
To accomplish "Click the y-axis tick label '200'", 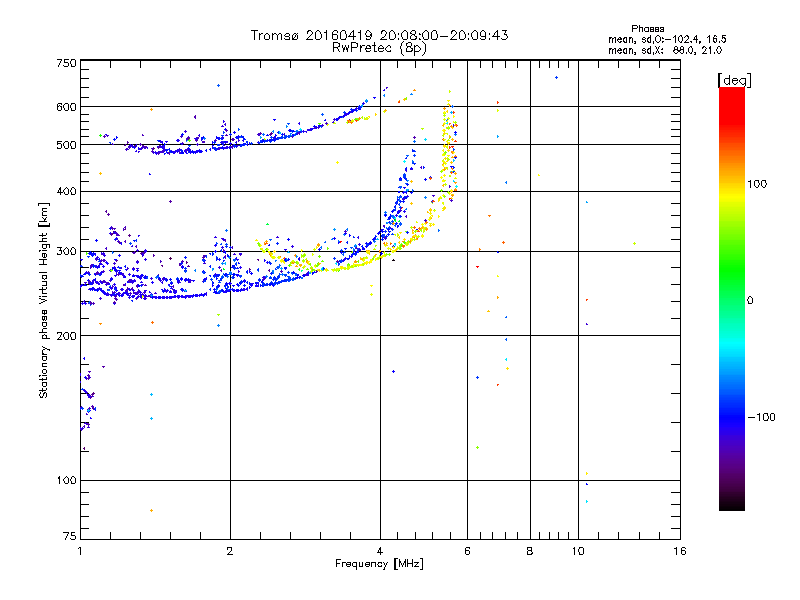I will pos(66,335).
